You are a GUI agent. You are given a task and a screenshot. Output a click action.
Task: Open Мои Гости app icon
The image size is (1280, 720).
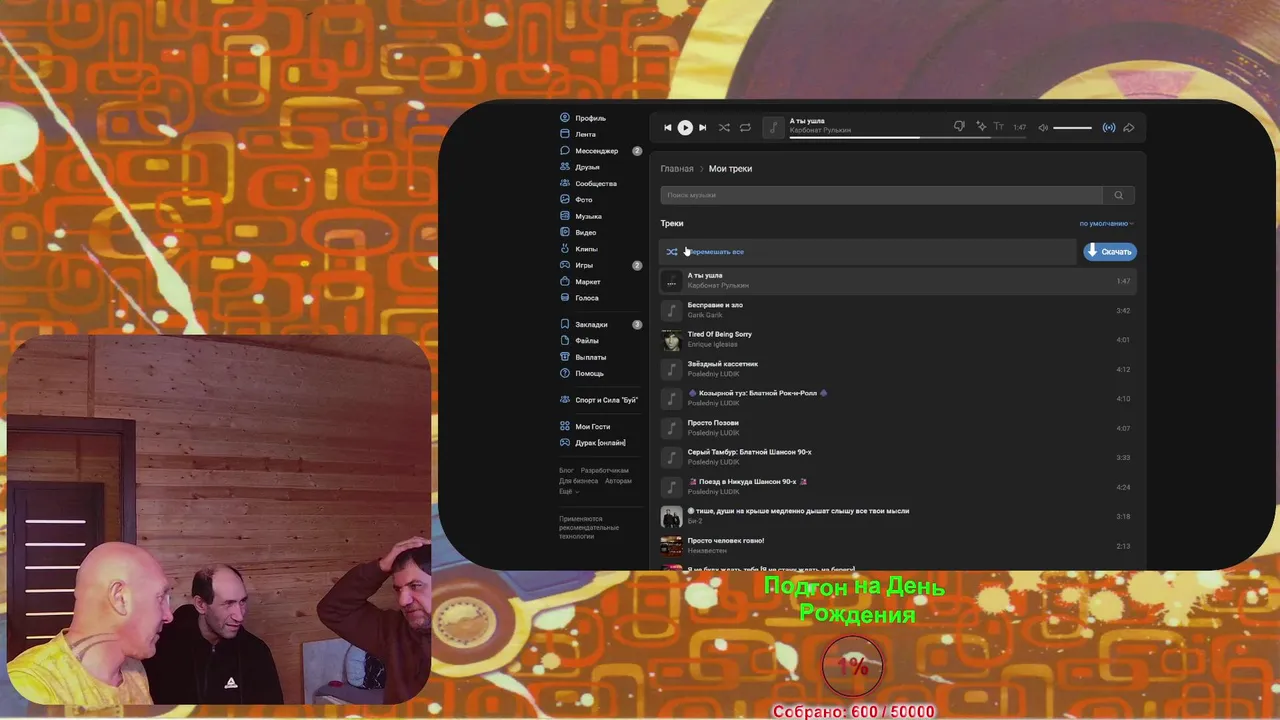[x=565, y=426]
